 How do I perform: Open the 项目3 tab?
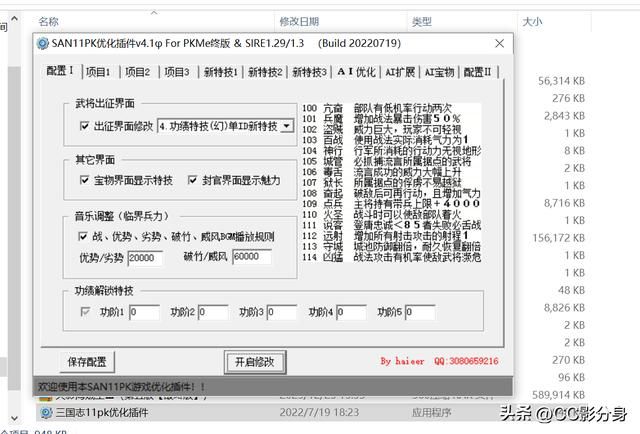(177, 72)
